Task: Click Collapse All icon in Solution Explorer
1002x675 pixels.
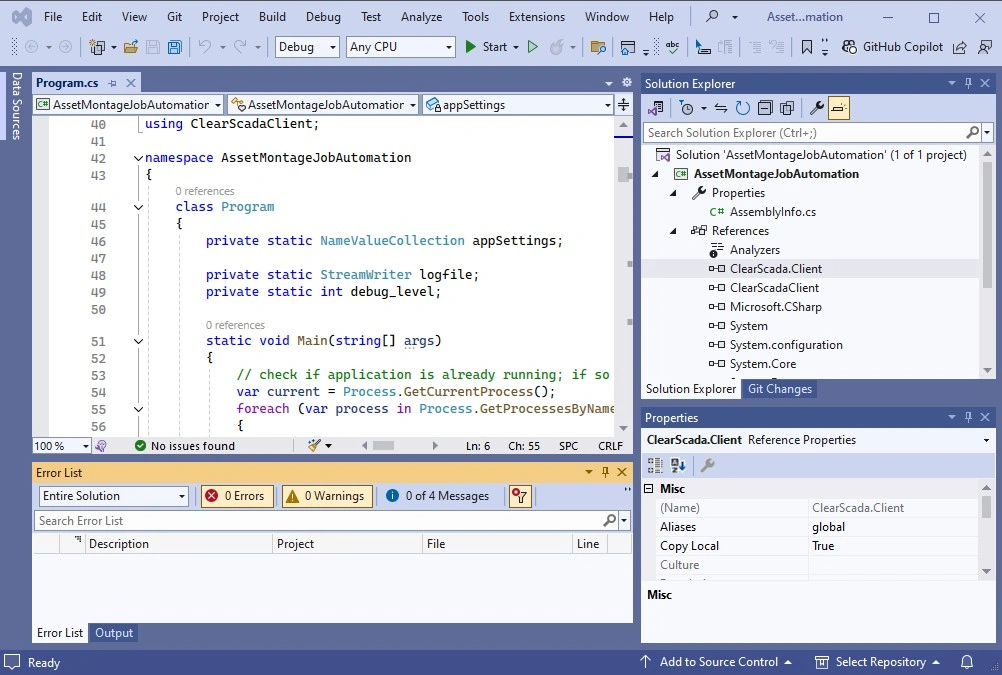Action: (x=765, y=108)
